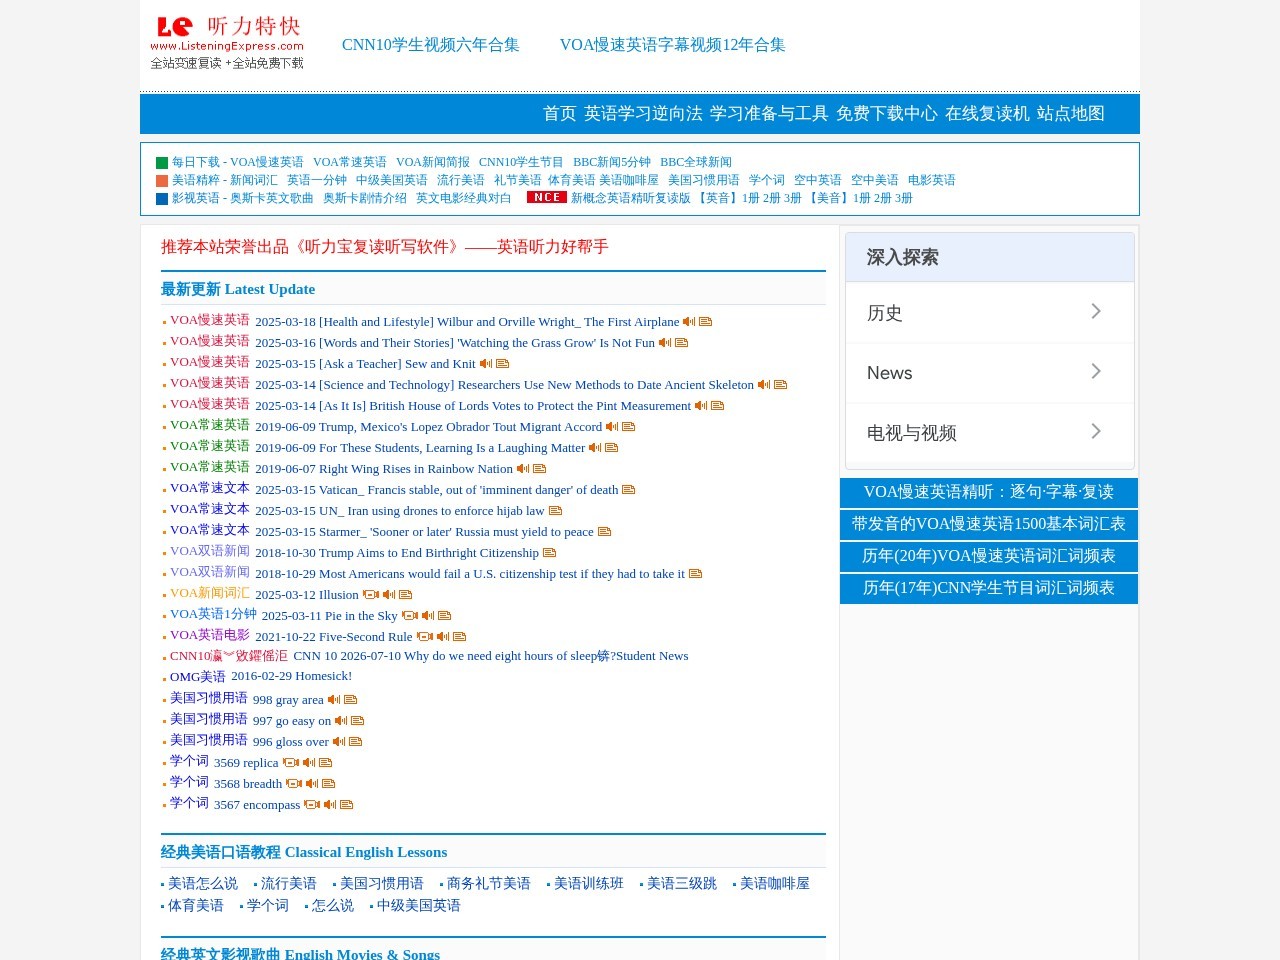Open VOA慢速英语字幕视频12年合集 link
This screenshot has height=960, width=1280.
[x=673, y=45]
